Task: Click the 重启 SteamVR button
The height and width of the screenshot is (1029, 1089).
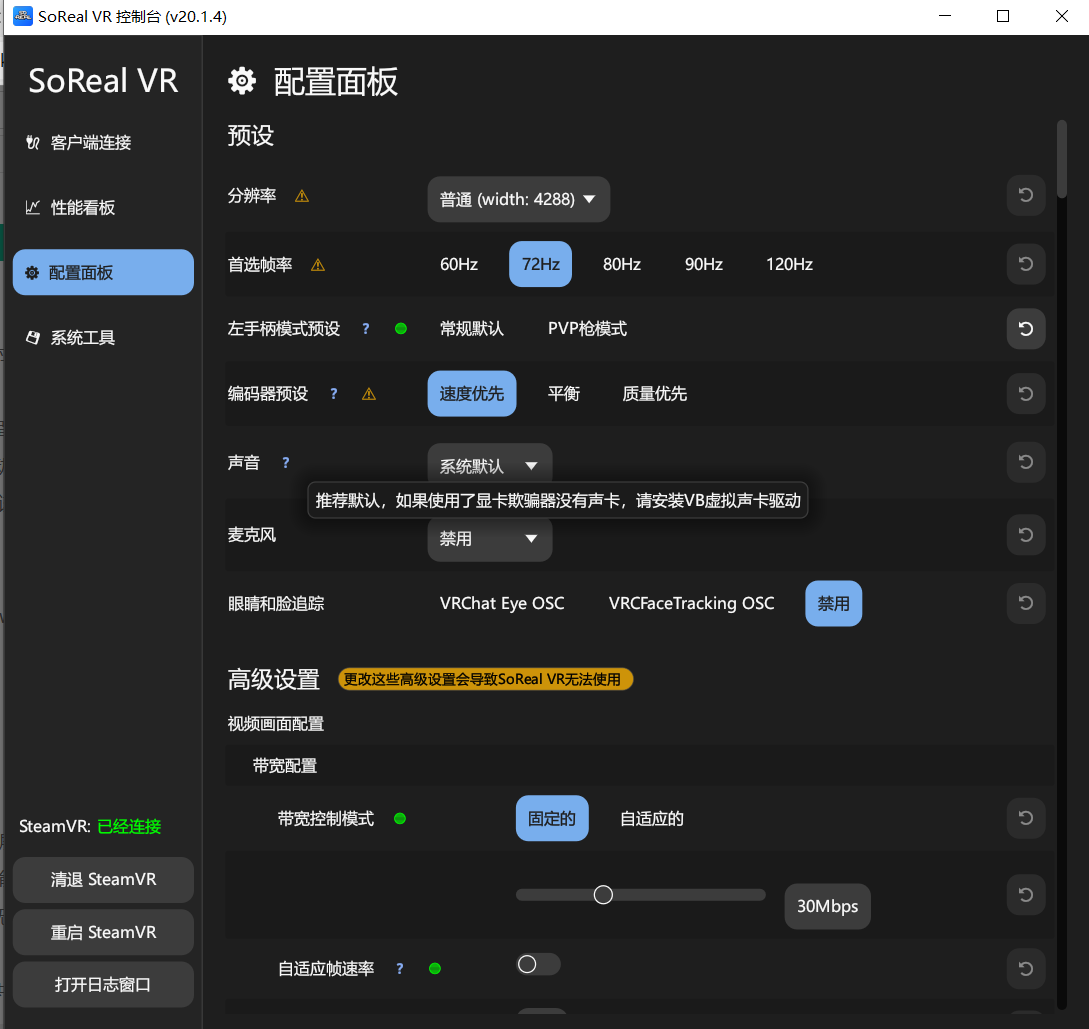Action: [x=103, y=932]
